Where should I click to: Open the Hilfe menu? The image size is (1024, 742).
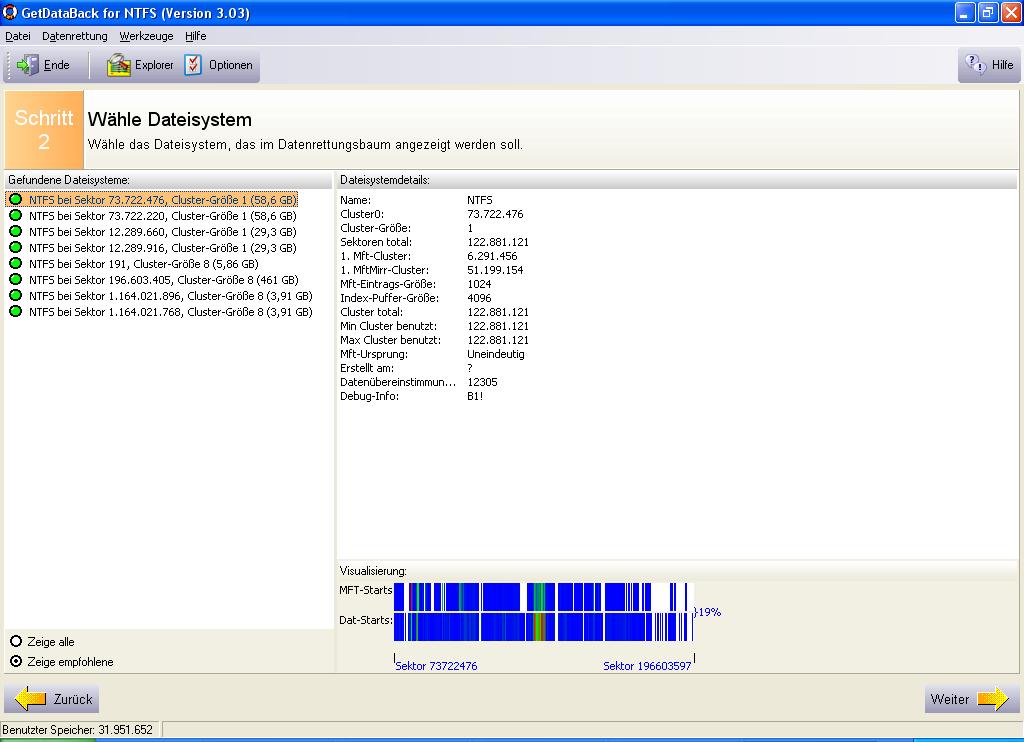[x=195, y=36]
